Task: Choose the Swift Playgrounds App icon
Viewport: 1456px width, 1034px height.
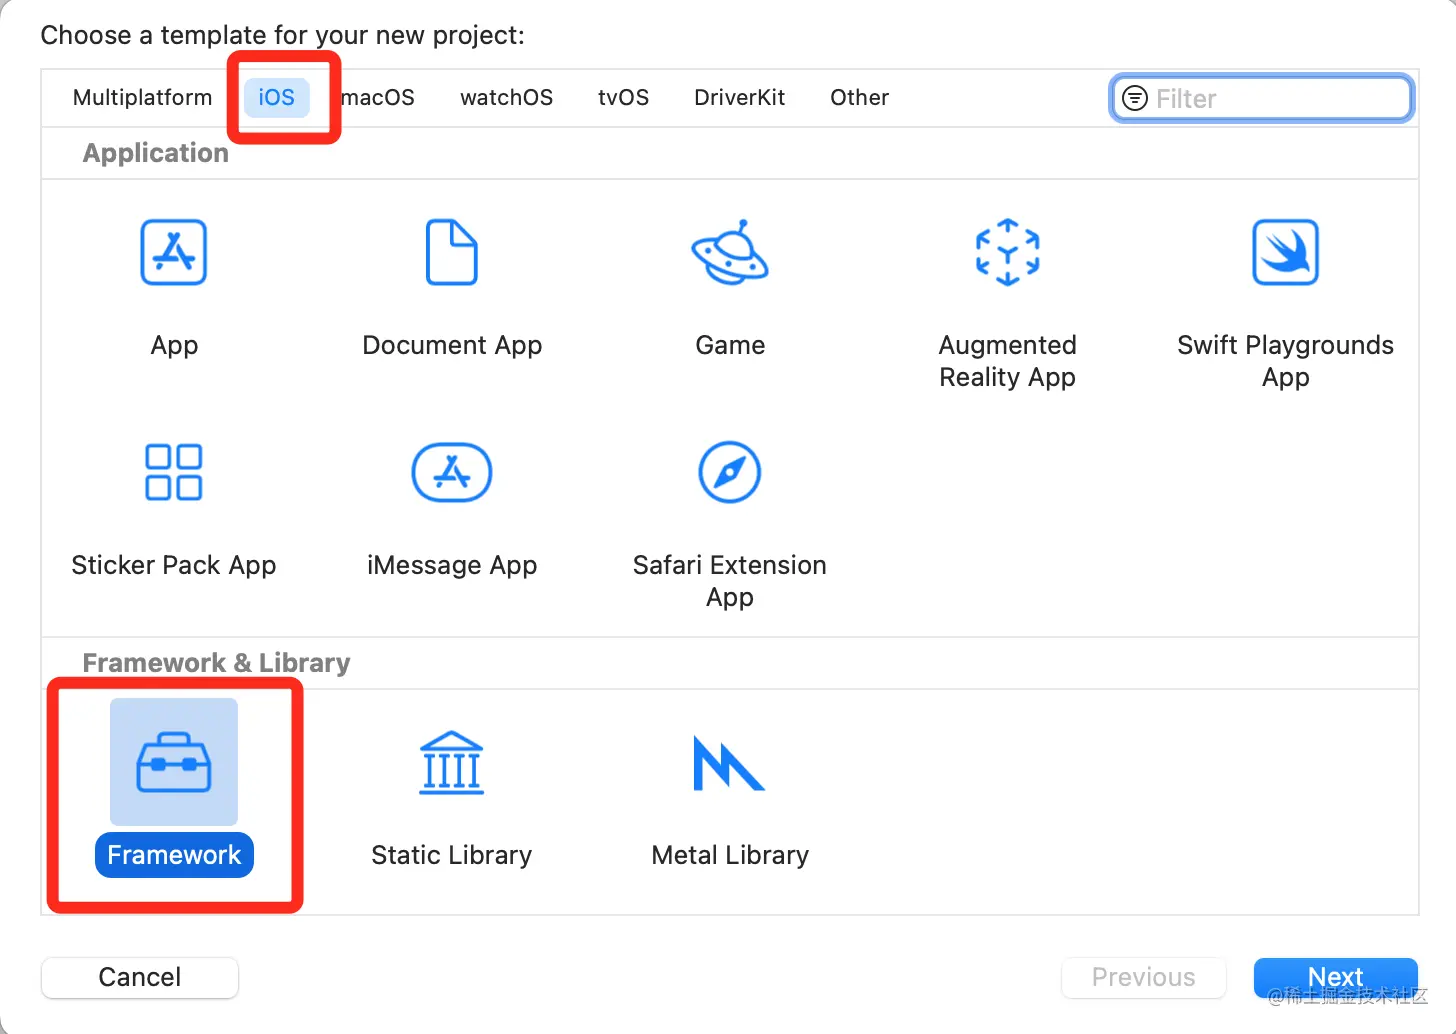Action: pyautogui.click(x=1286, y=253)
